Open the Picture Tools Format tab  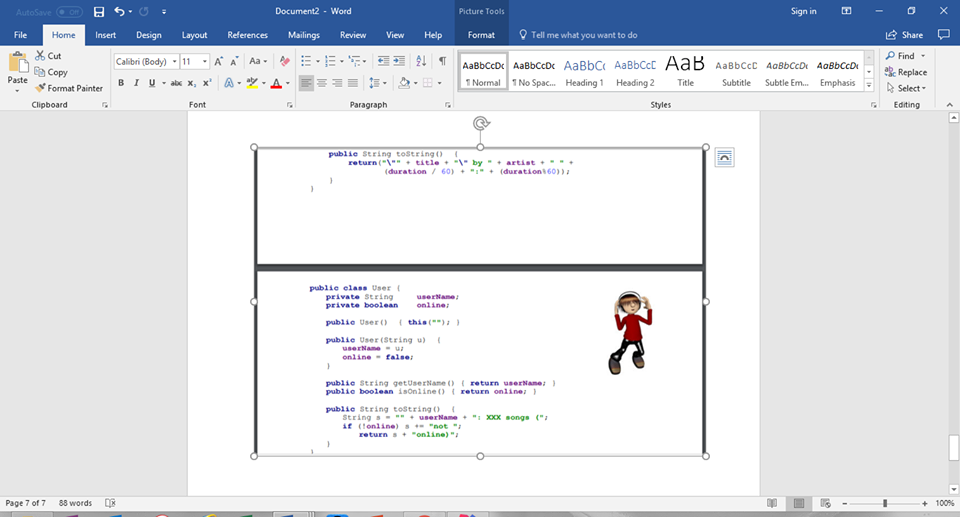[x=481, y=35]
